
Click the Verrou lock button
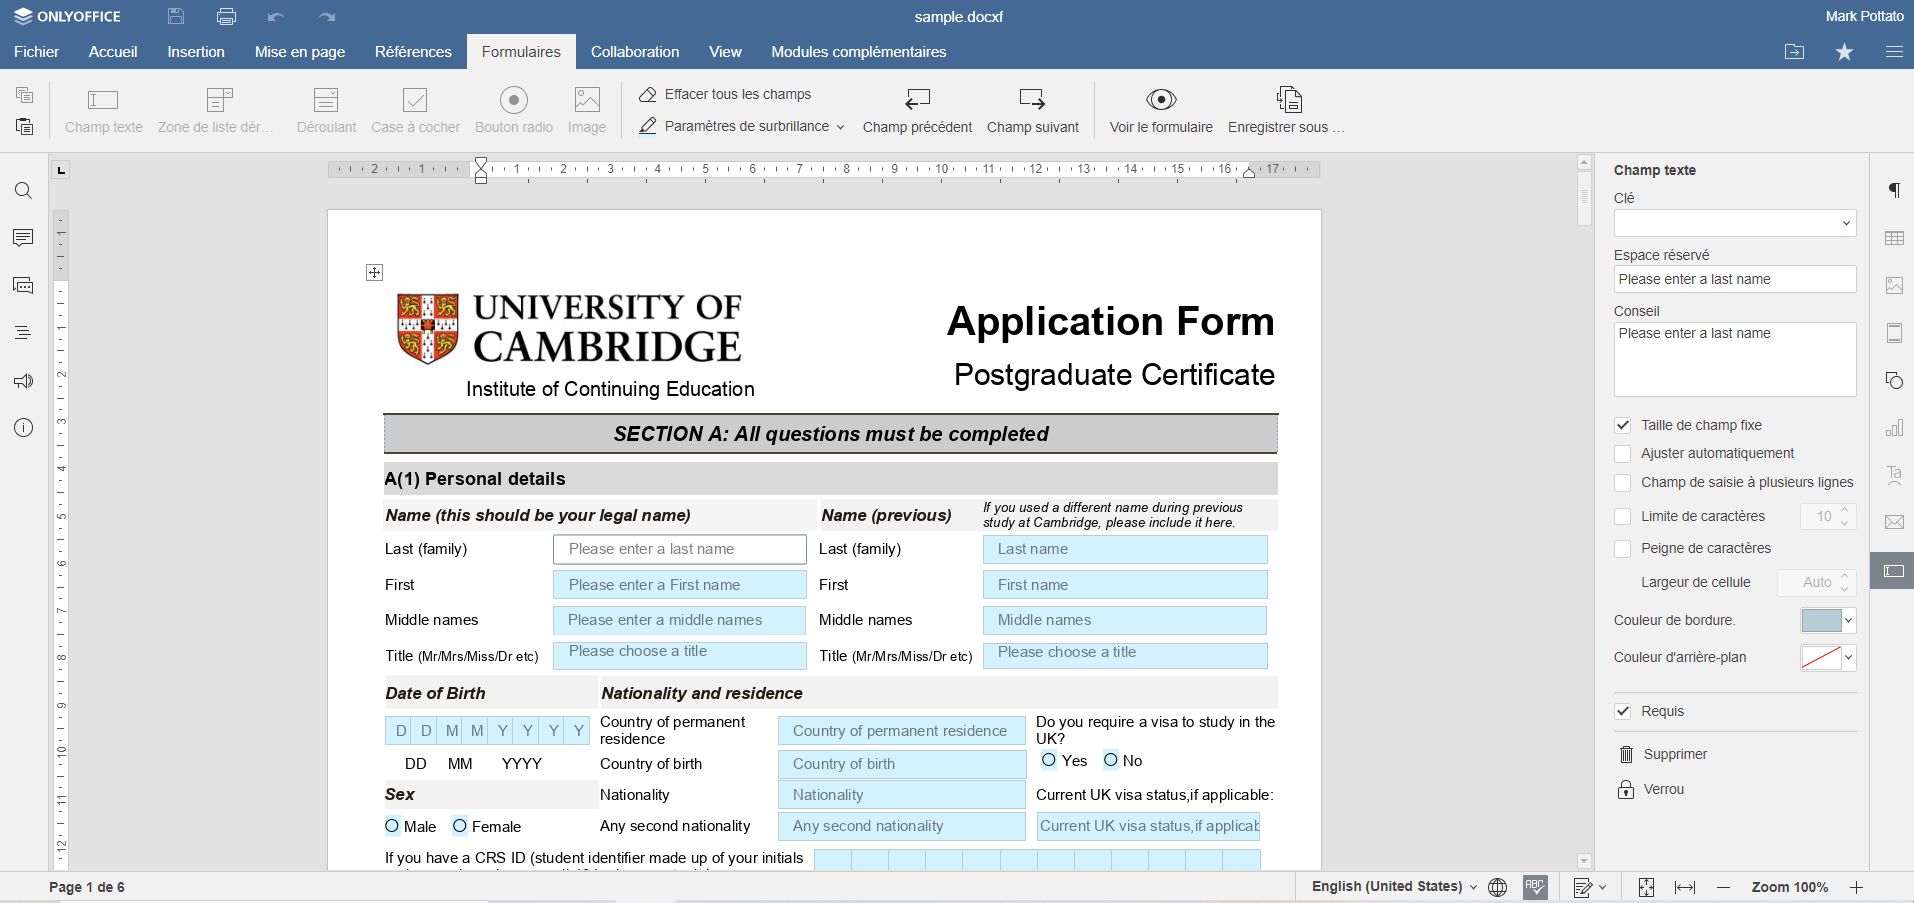coord(1651,790)
